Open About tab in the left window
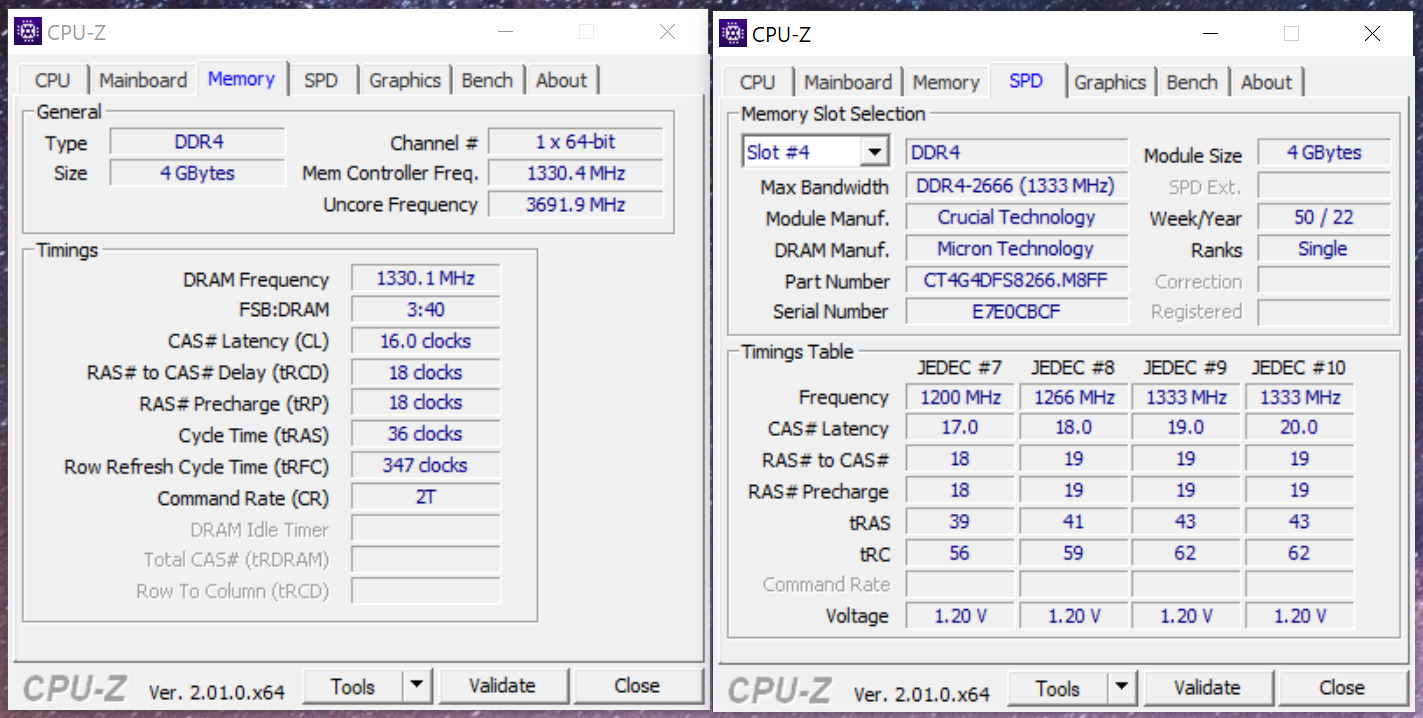 [561, 80]
